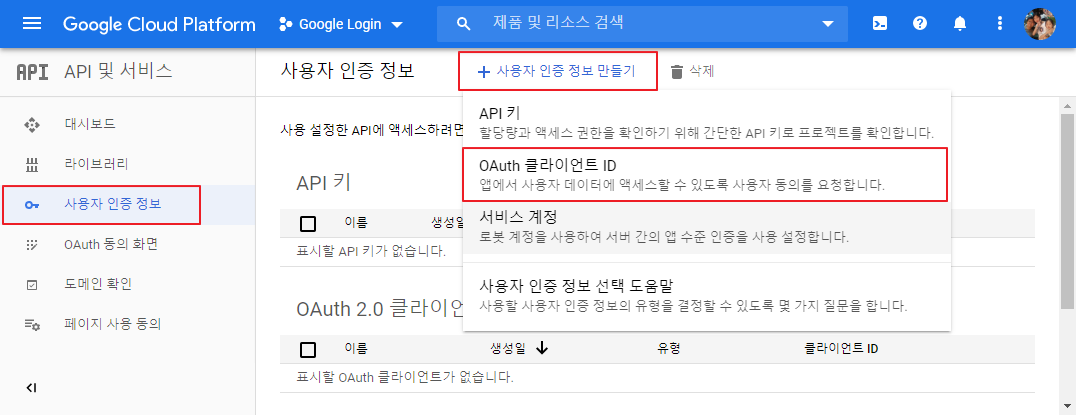Collapse the sidebar with the bottom arrow
Image resolution: width=1076 pixels, height=415 pixels.
point(31,388)
